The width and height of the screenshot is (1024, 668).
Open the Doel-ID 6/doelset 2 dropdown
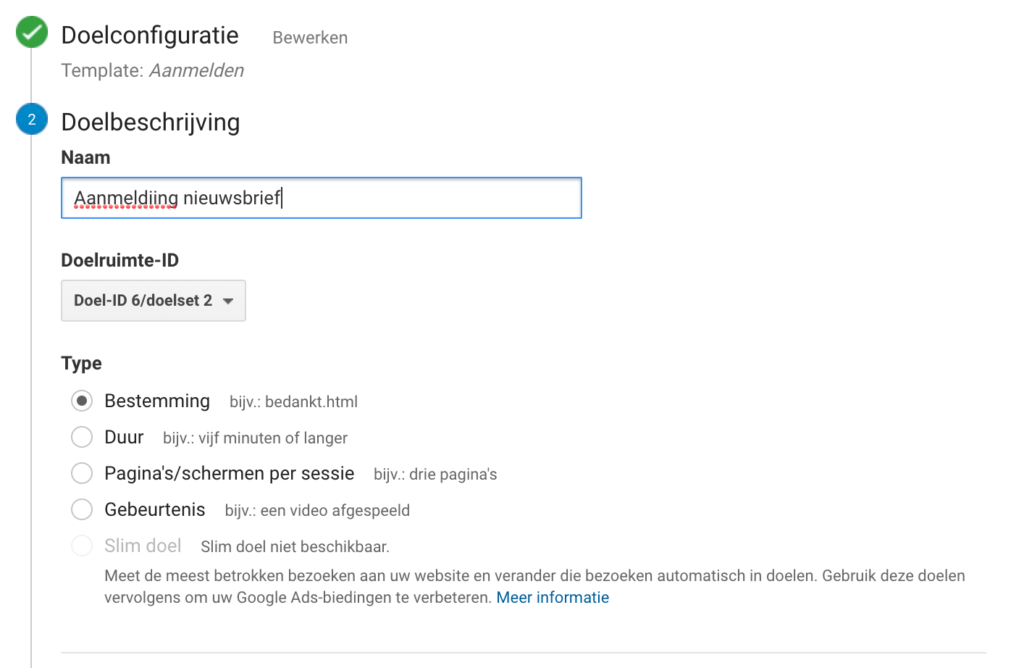coord(153,300)
